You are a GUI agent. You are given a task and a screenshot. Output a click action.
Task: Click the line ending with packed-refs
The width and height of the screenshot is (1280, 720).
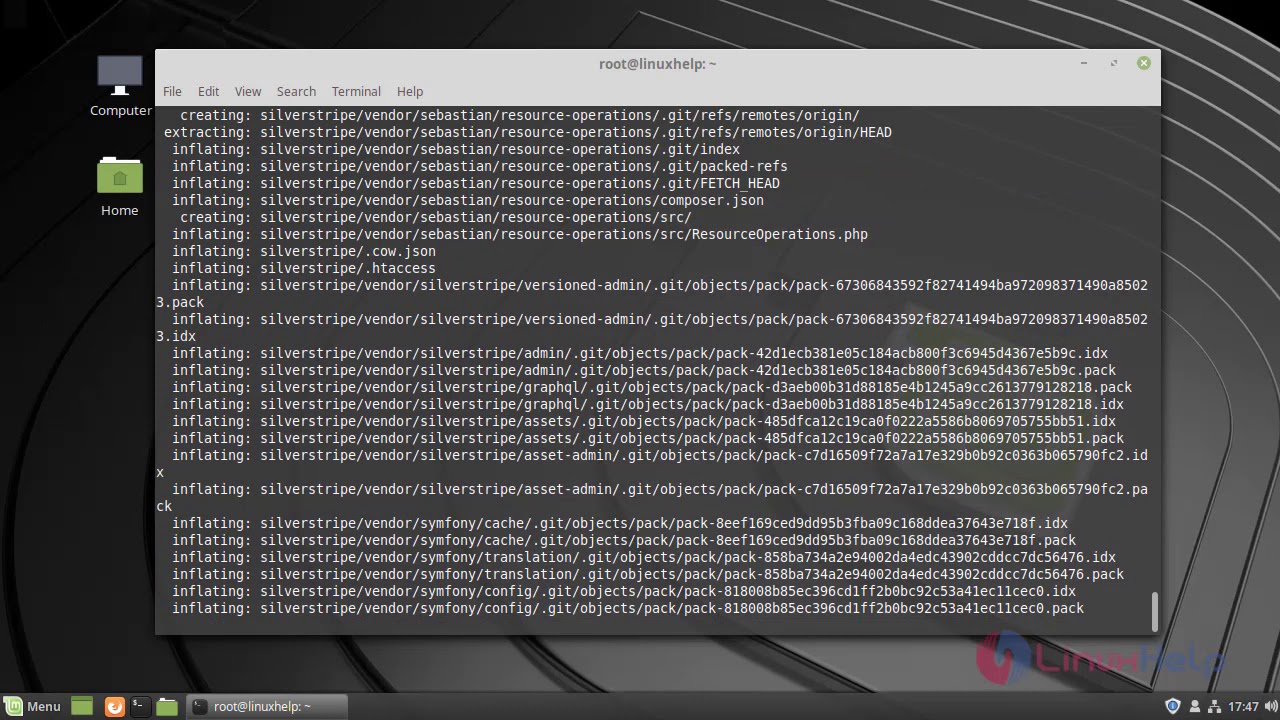[x=480, y=166]
